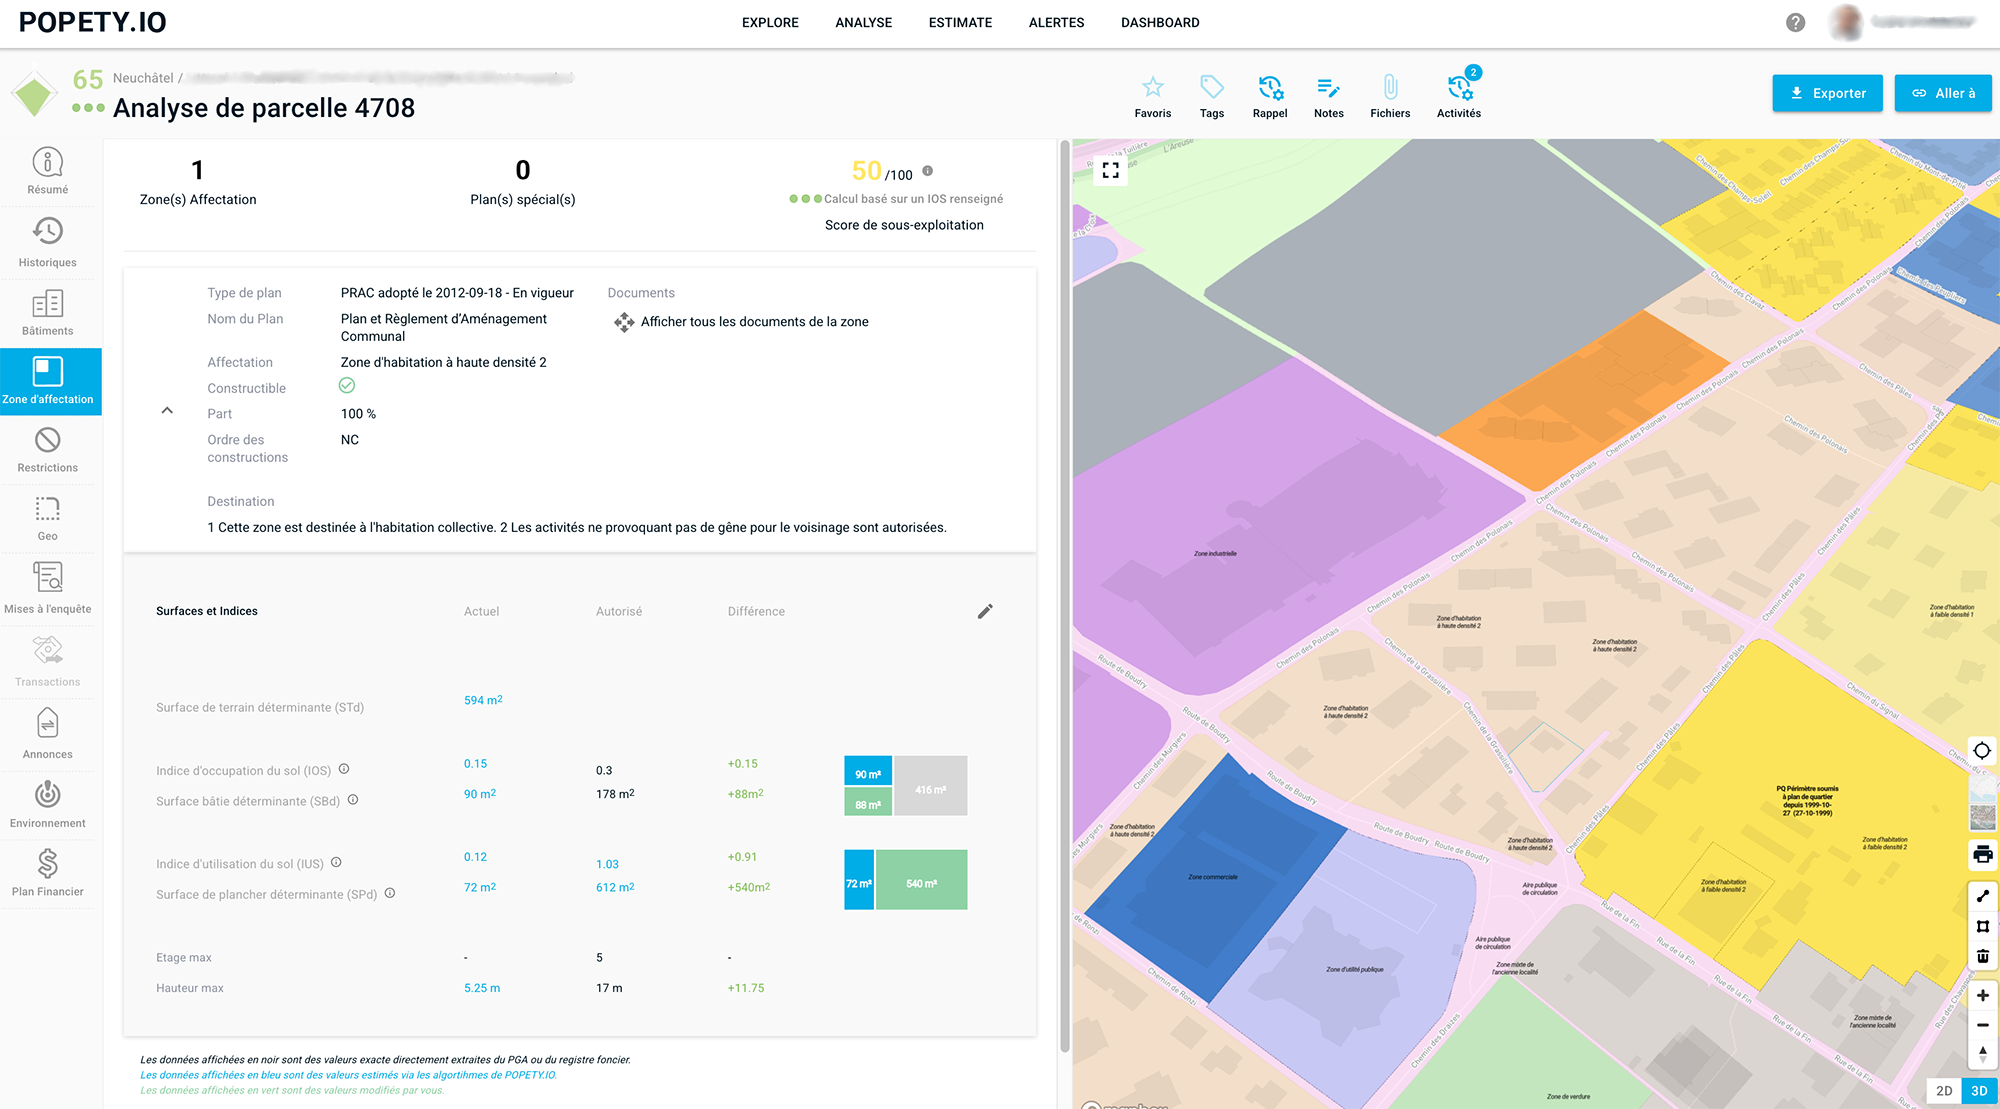Edit Surfaces et Indices pencil icon
2000x1109 pixels.
pyautogui.click(x=985, y=611)
